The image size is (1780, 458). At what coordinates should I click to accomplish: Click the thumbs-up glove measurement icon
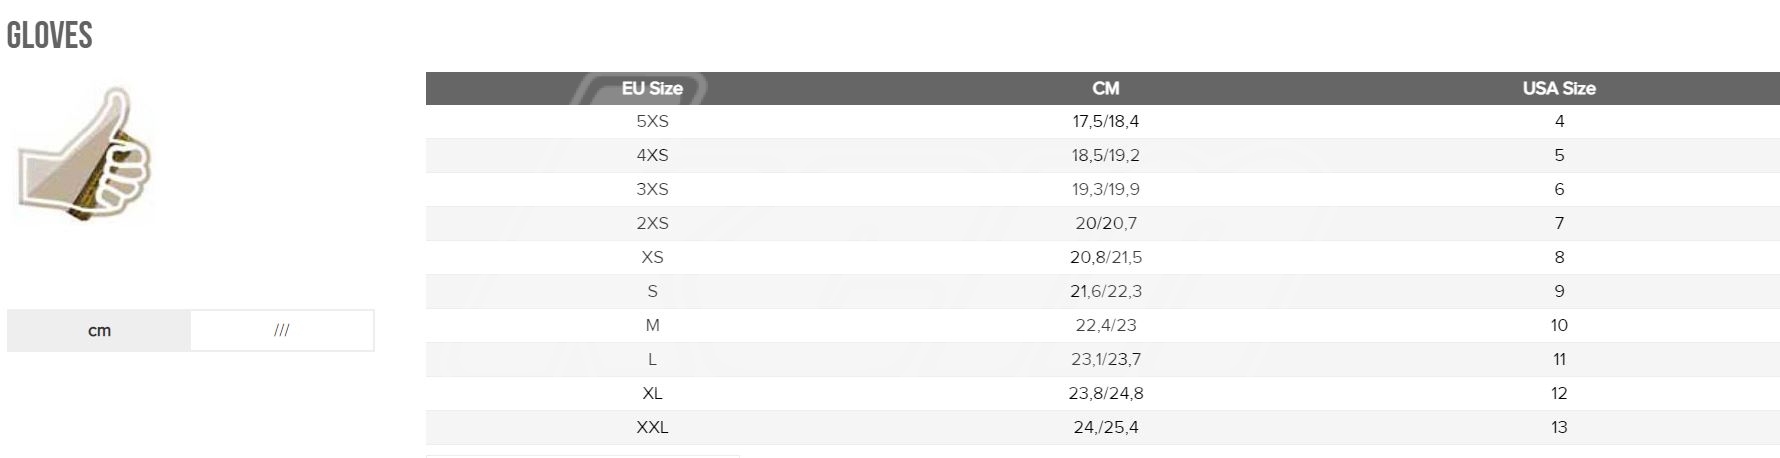click(x=84, y=155)
